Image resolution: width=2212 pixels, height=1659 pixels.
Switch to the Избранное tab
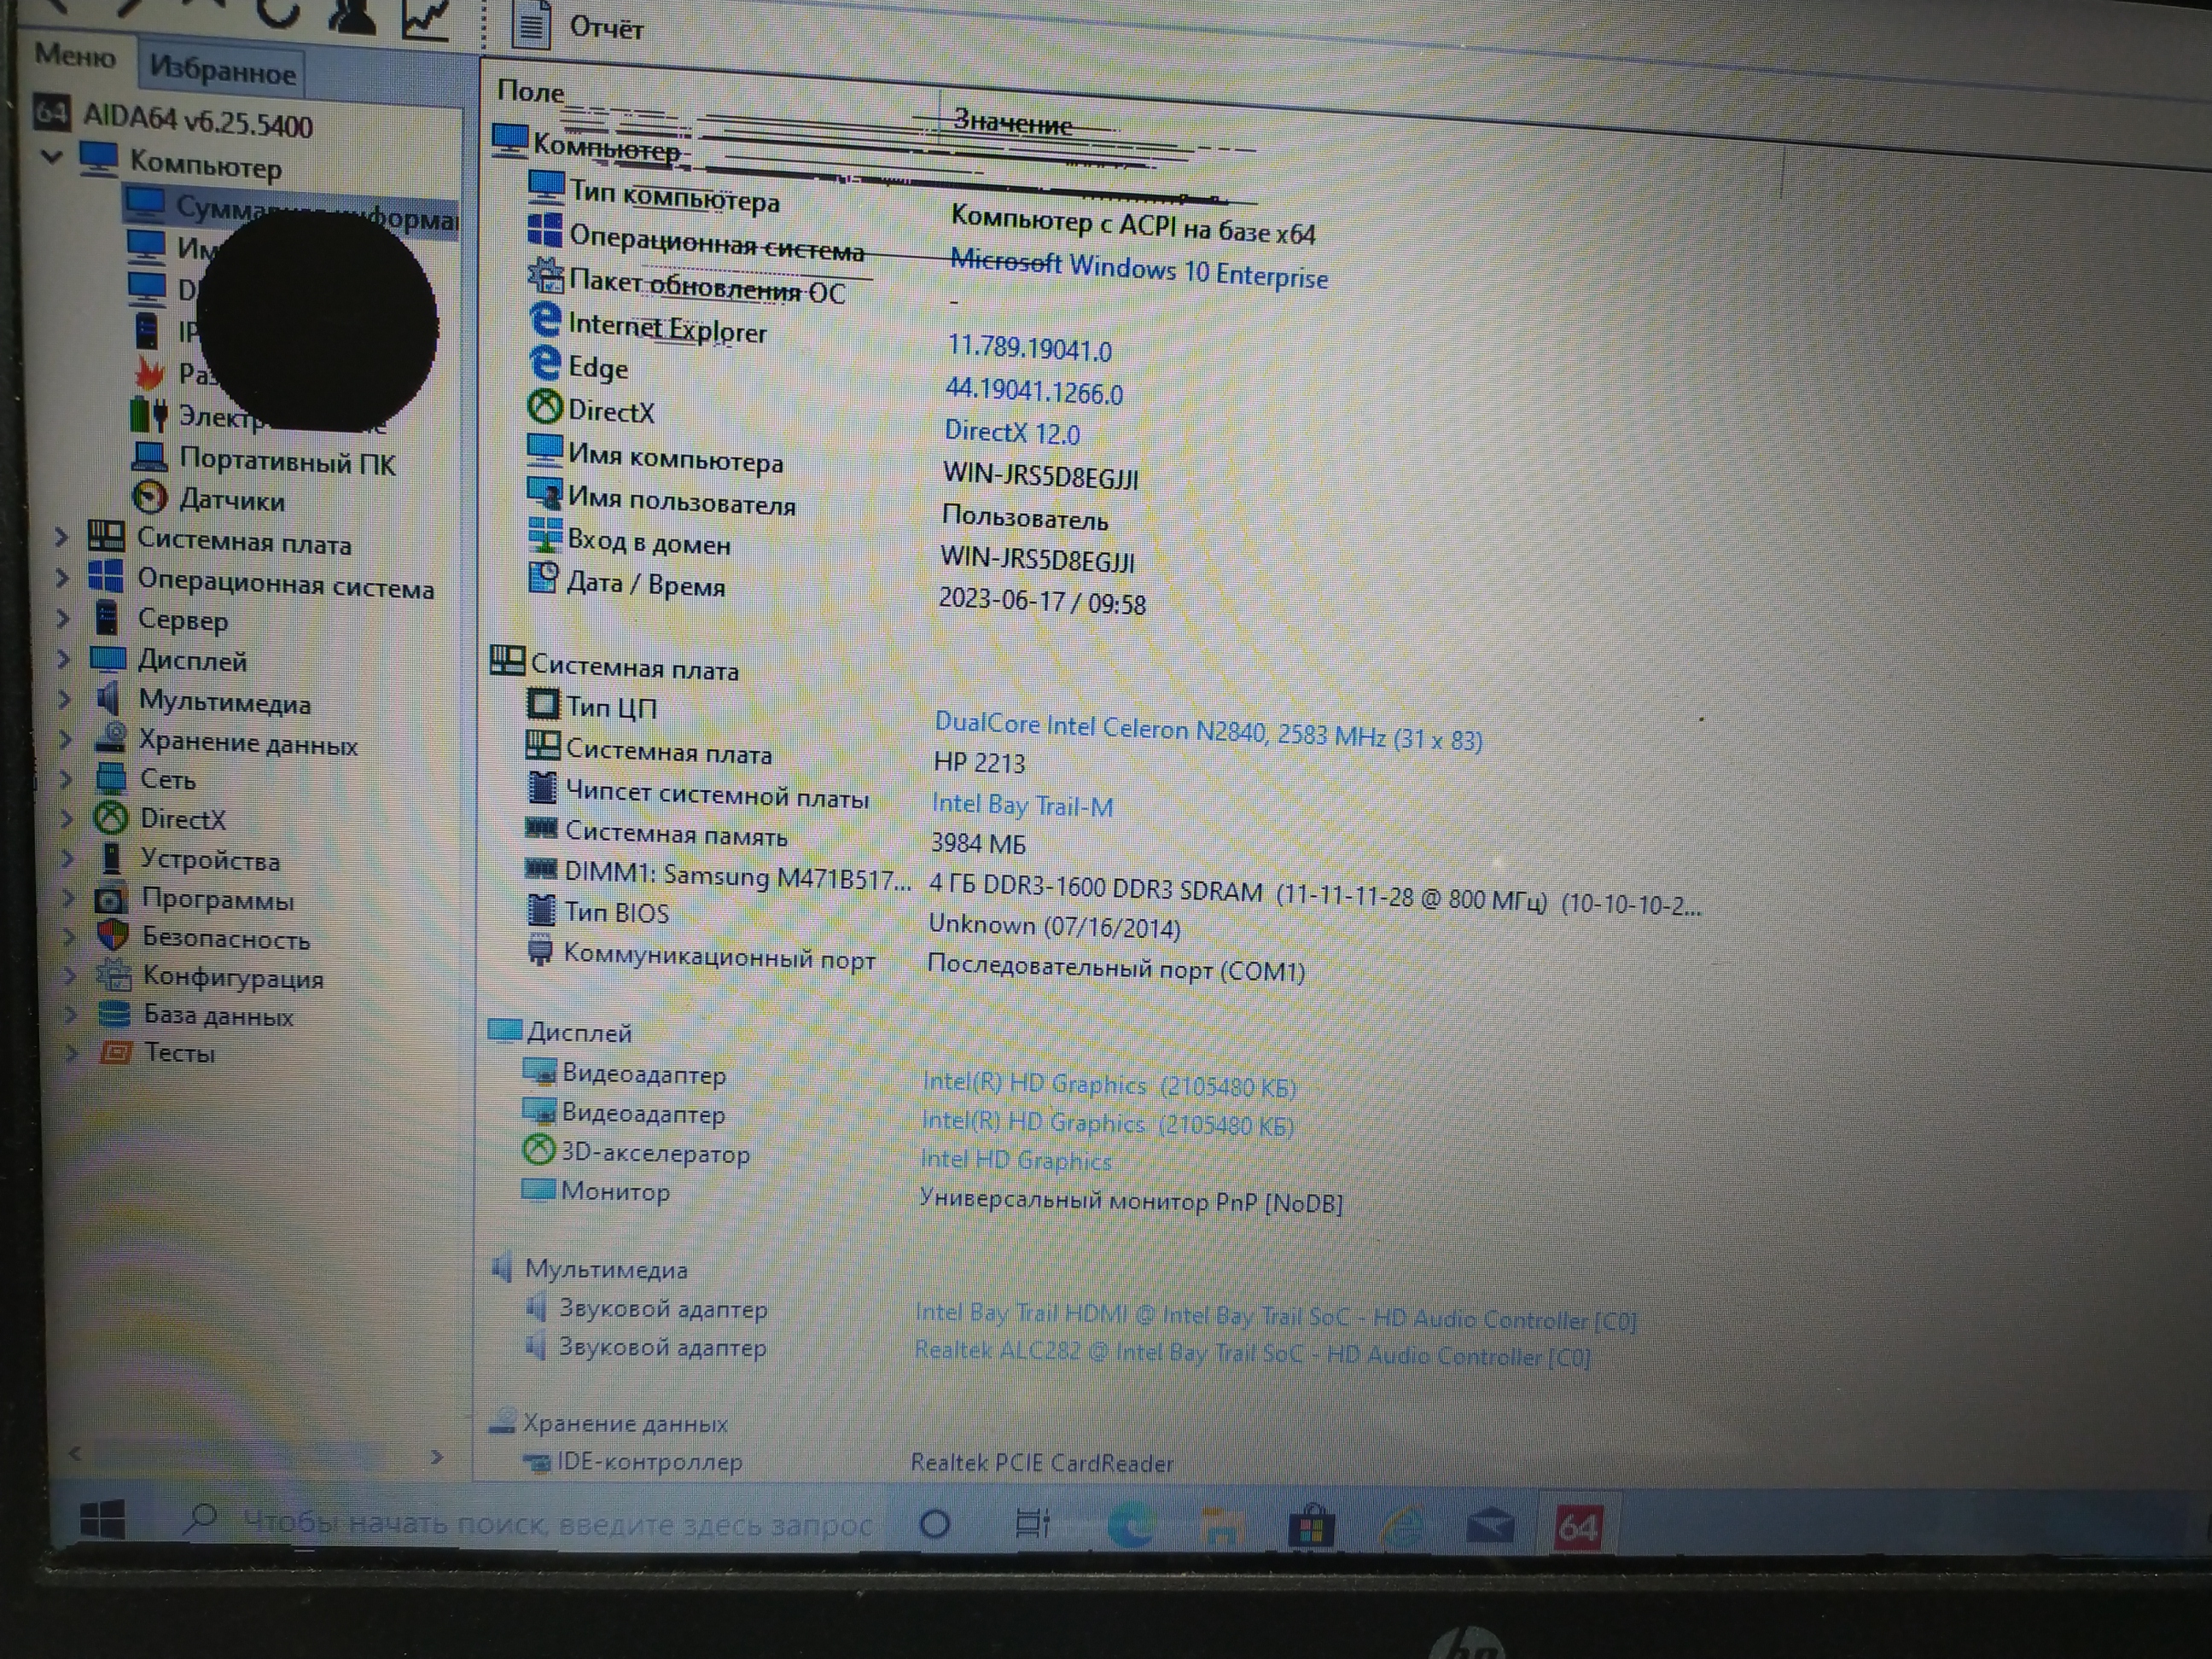221,70
